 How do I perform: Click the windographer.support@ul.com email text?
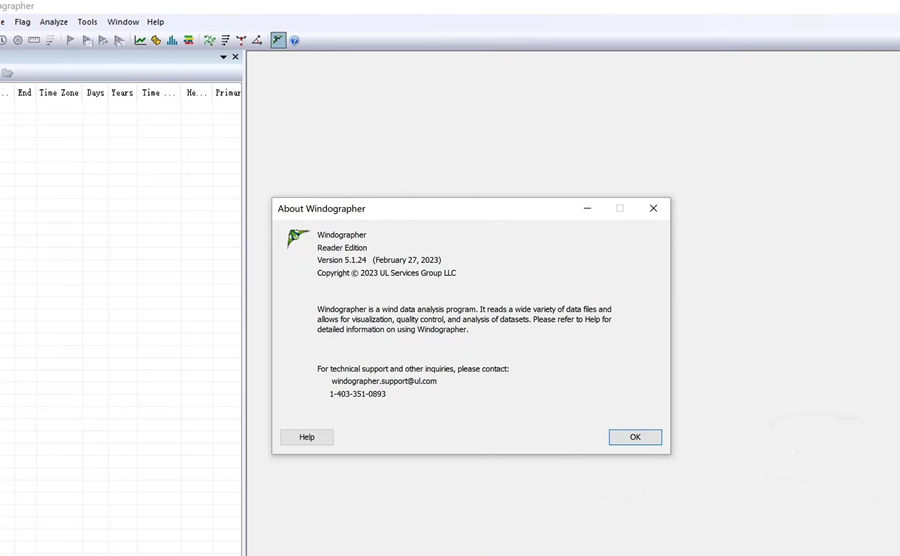[x=384, y=381]
